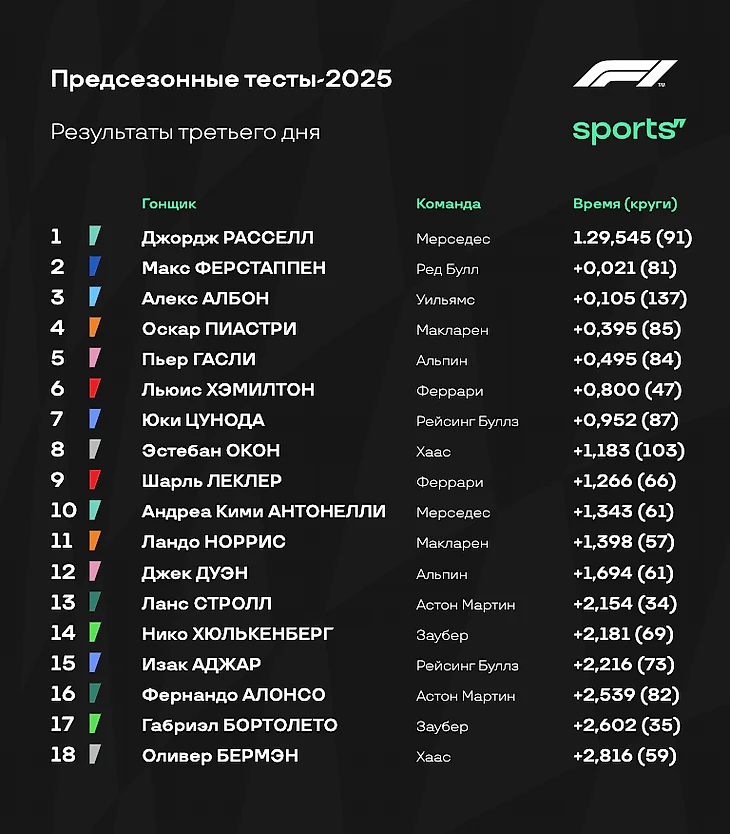
Task: Click driver name Андреа Кими АНТОНЕЛЛИ
Action: click(263, 511)
